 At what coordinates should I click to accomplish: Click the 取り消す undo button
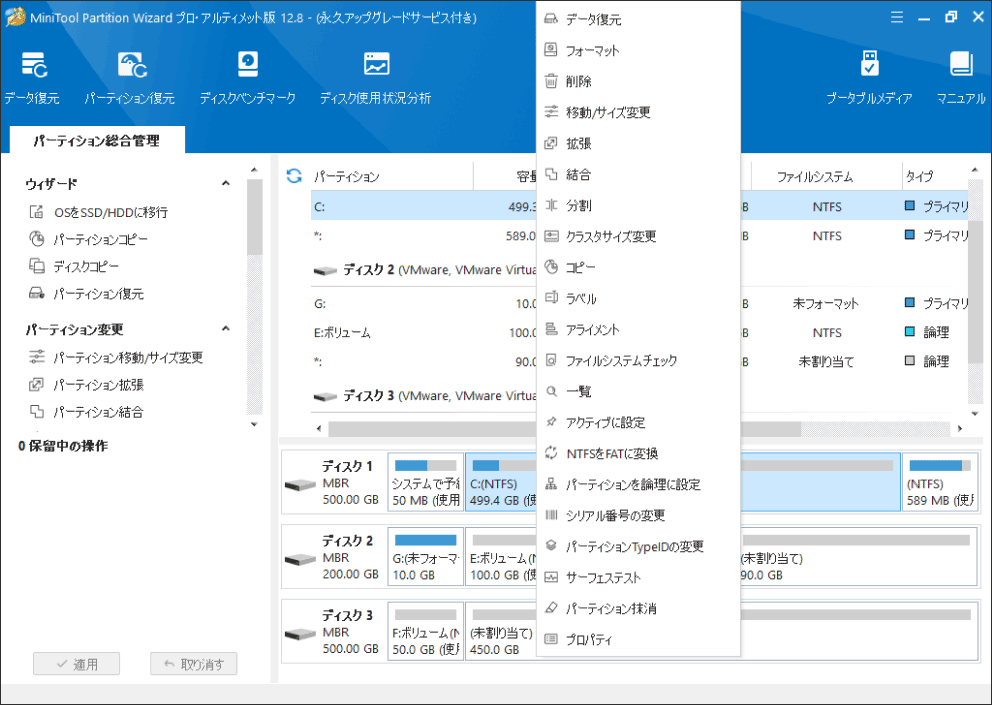click(x=194, y=664)
